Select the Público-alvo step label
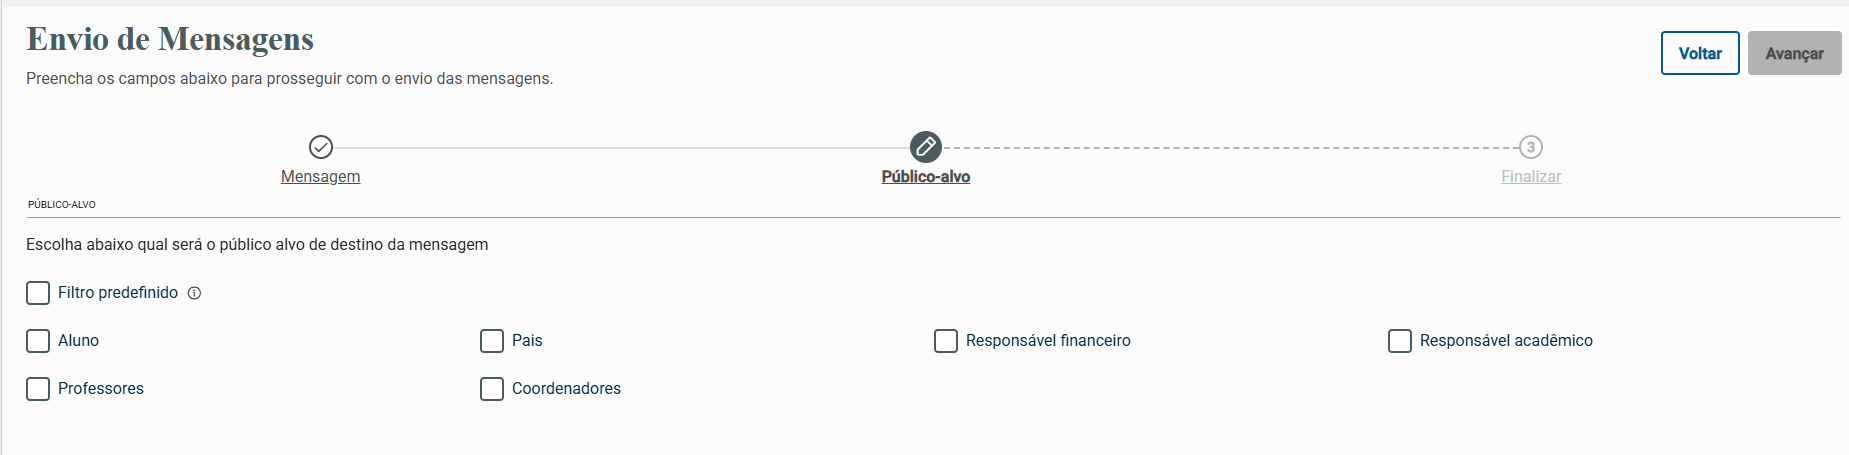 click(925, 177)
